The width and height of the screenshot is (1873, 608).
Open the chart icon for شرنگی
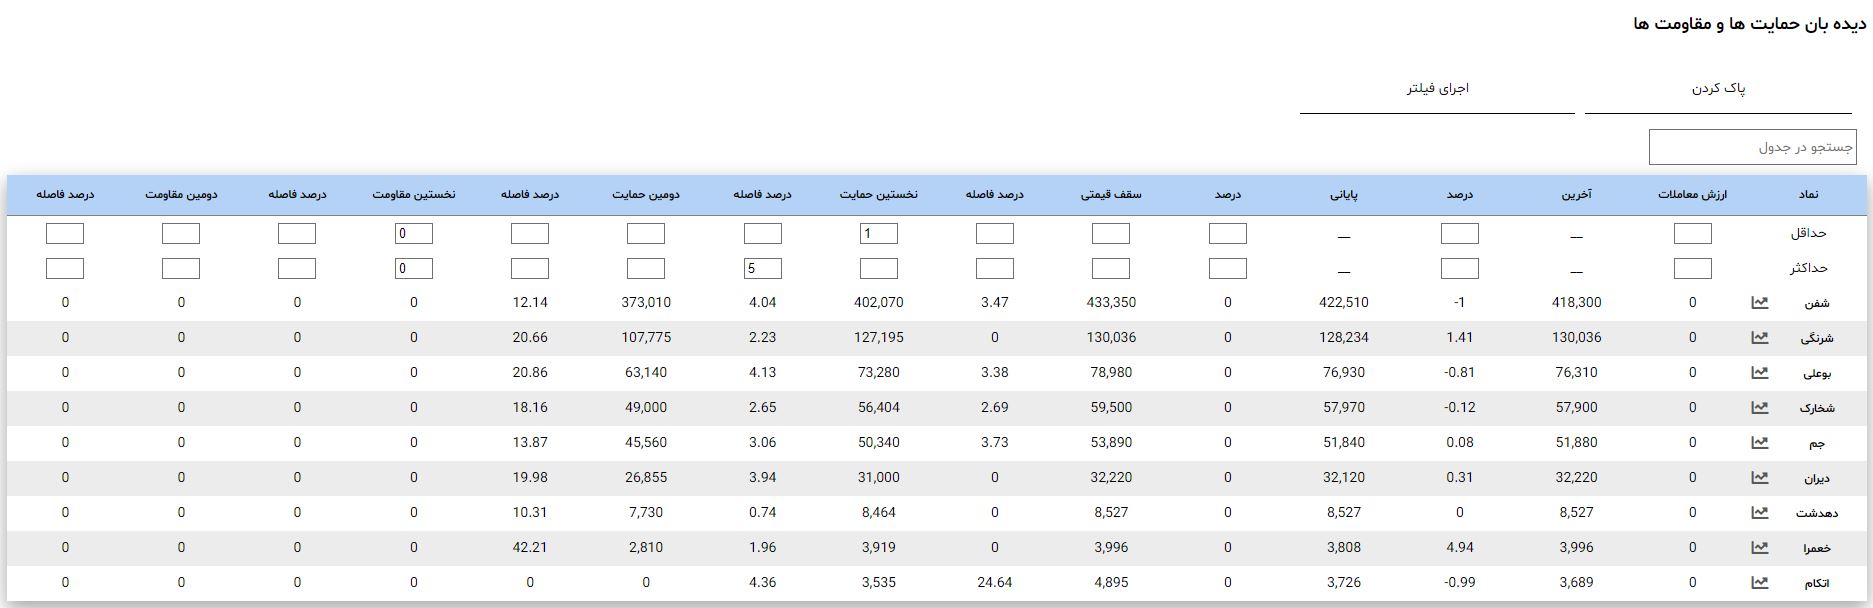[1759, 337]
